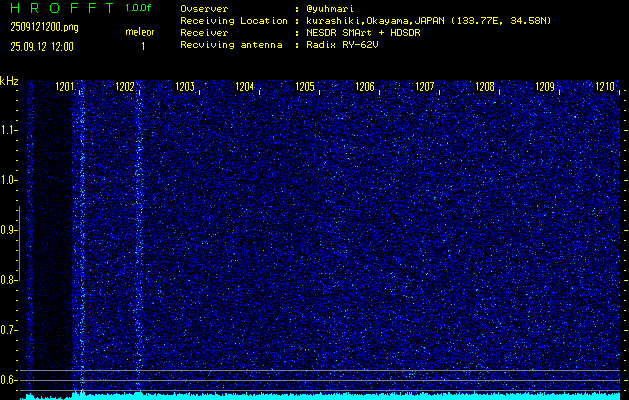The image size is (629, 400).
Task: Click the 0.8 kHz axis label
Action: 8,280
